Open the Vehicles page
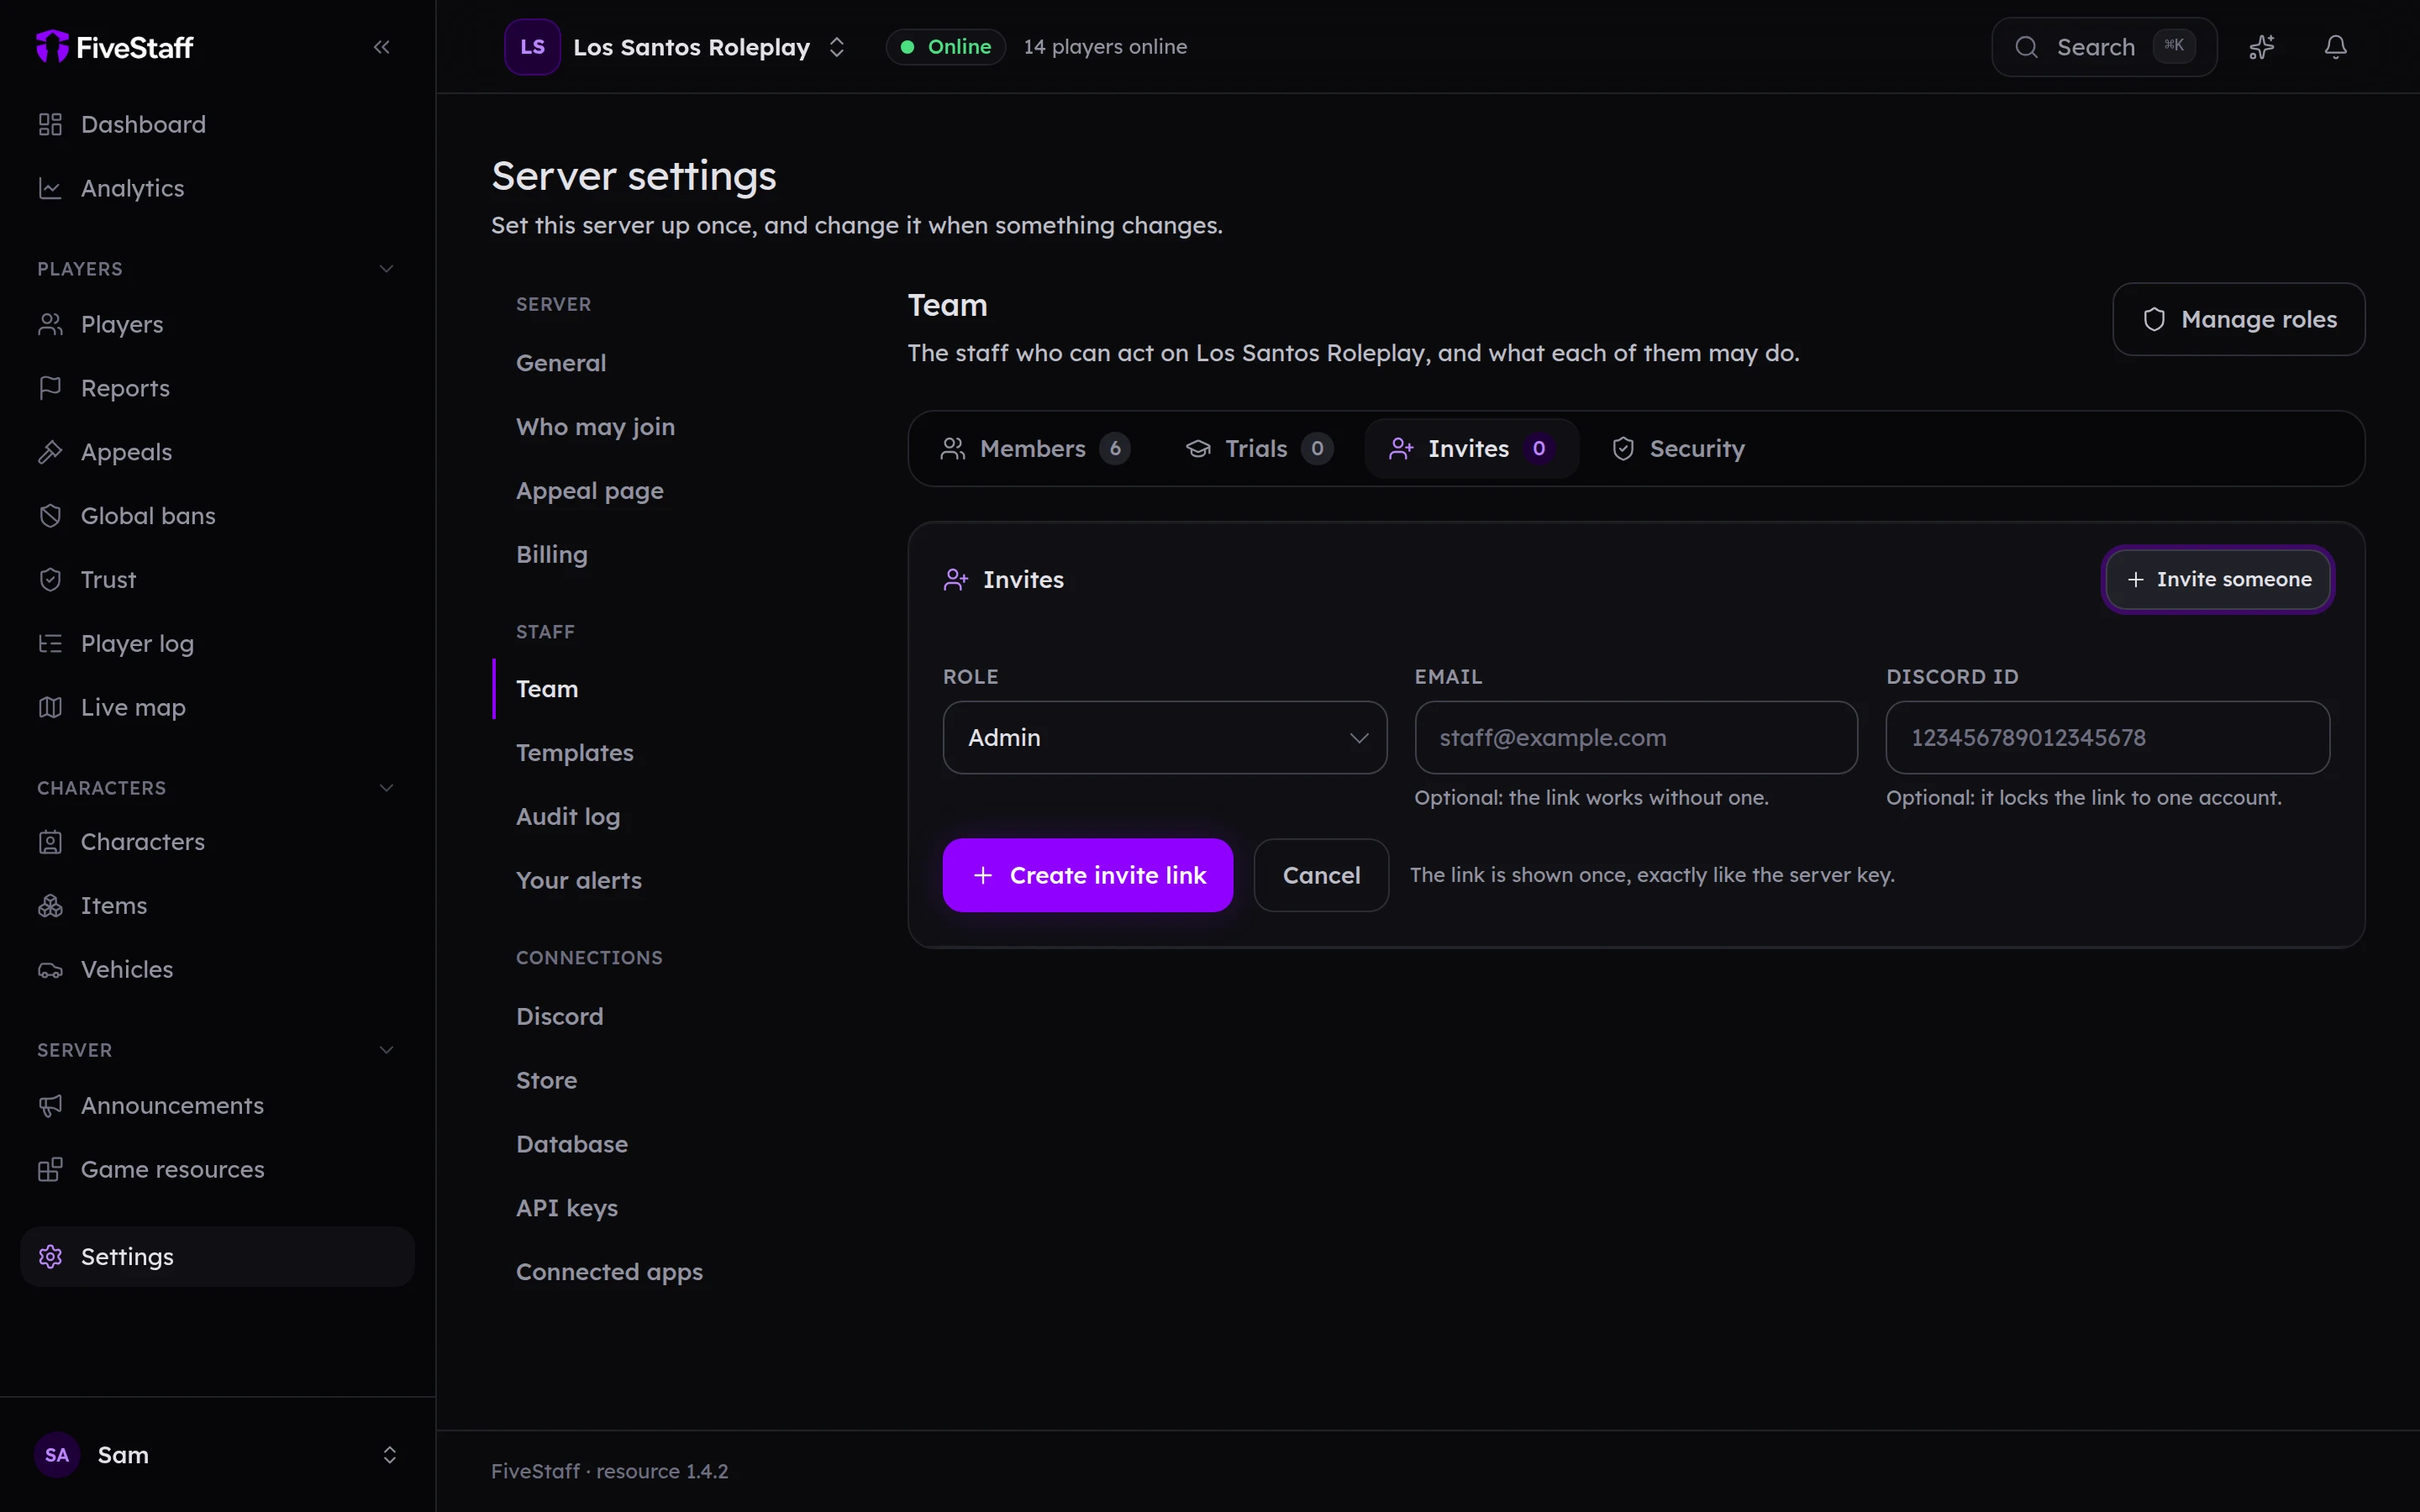2420x1512 pixels. point(217,970)
